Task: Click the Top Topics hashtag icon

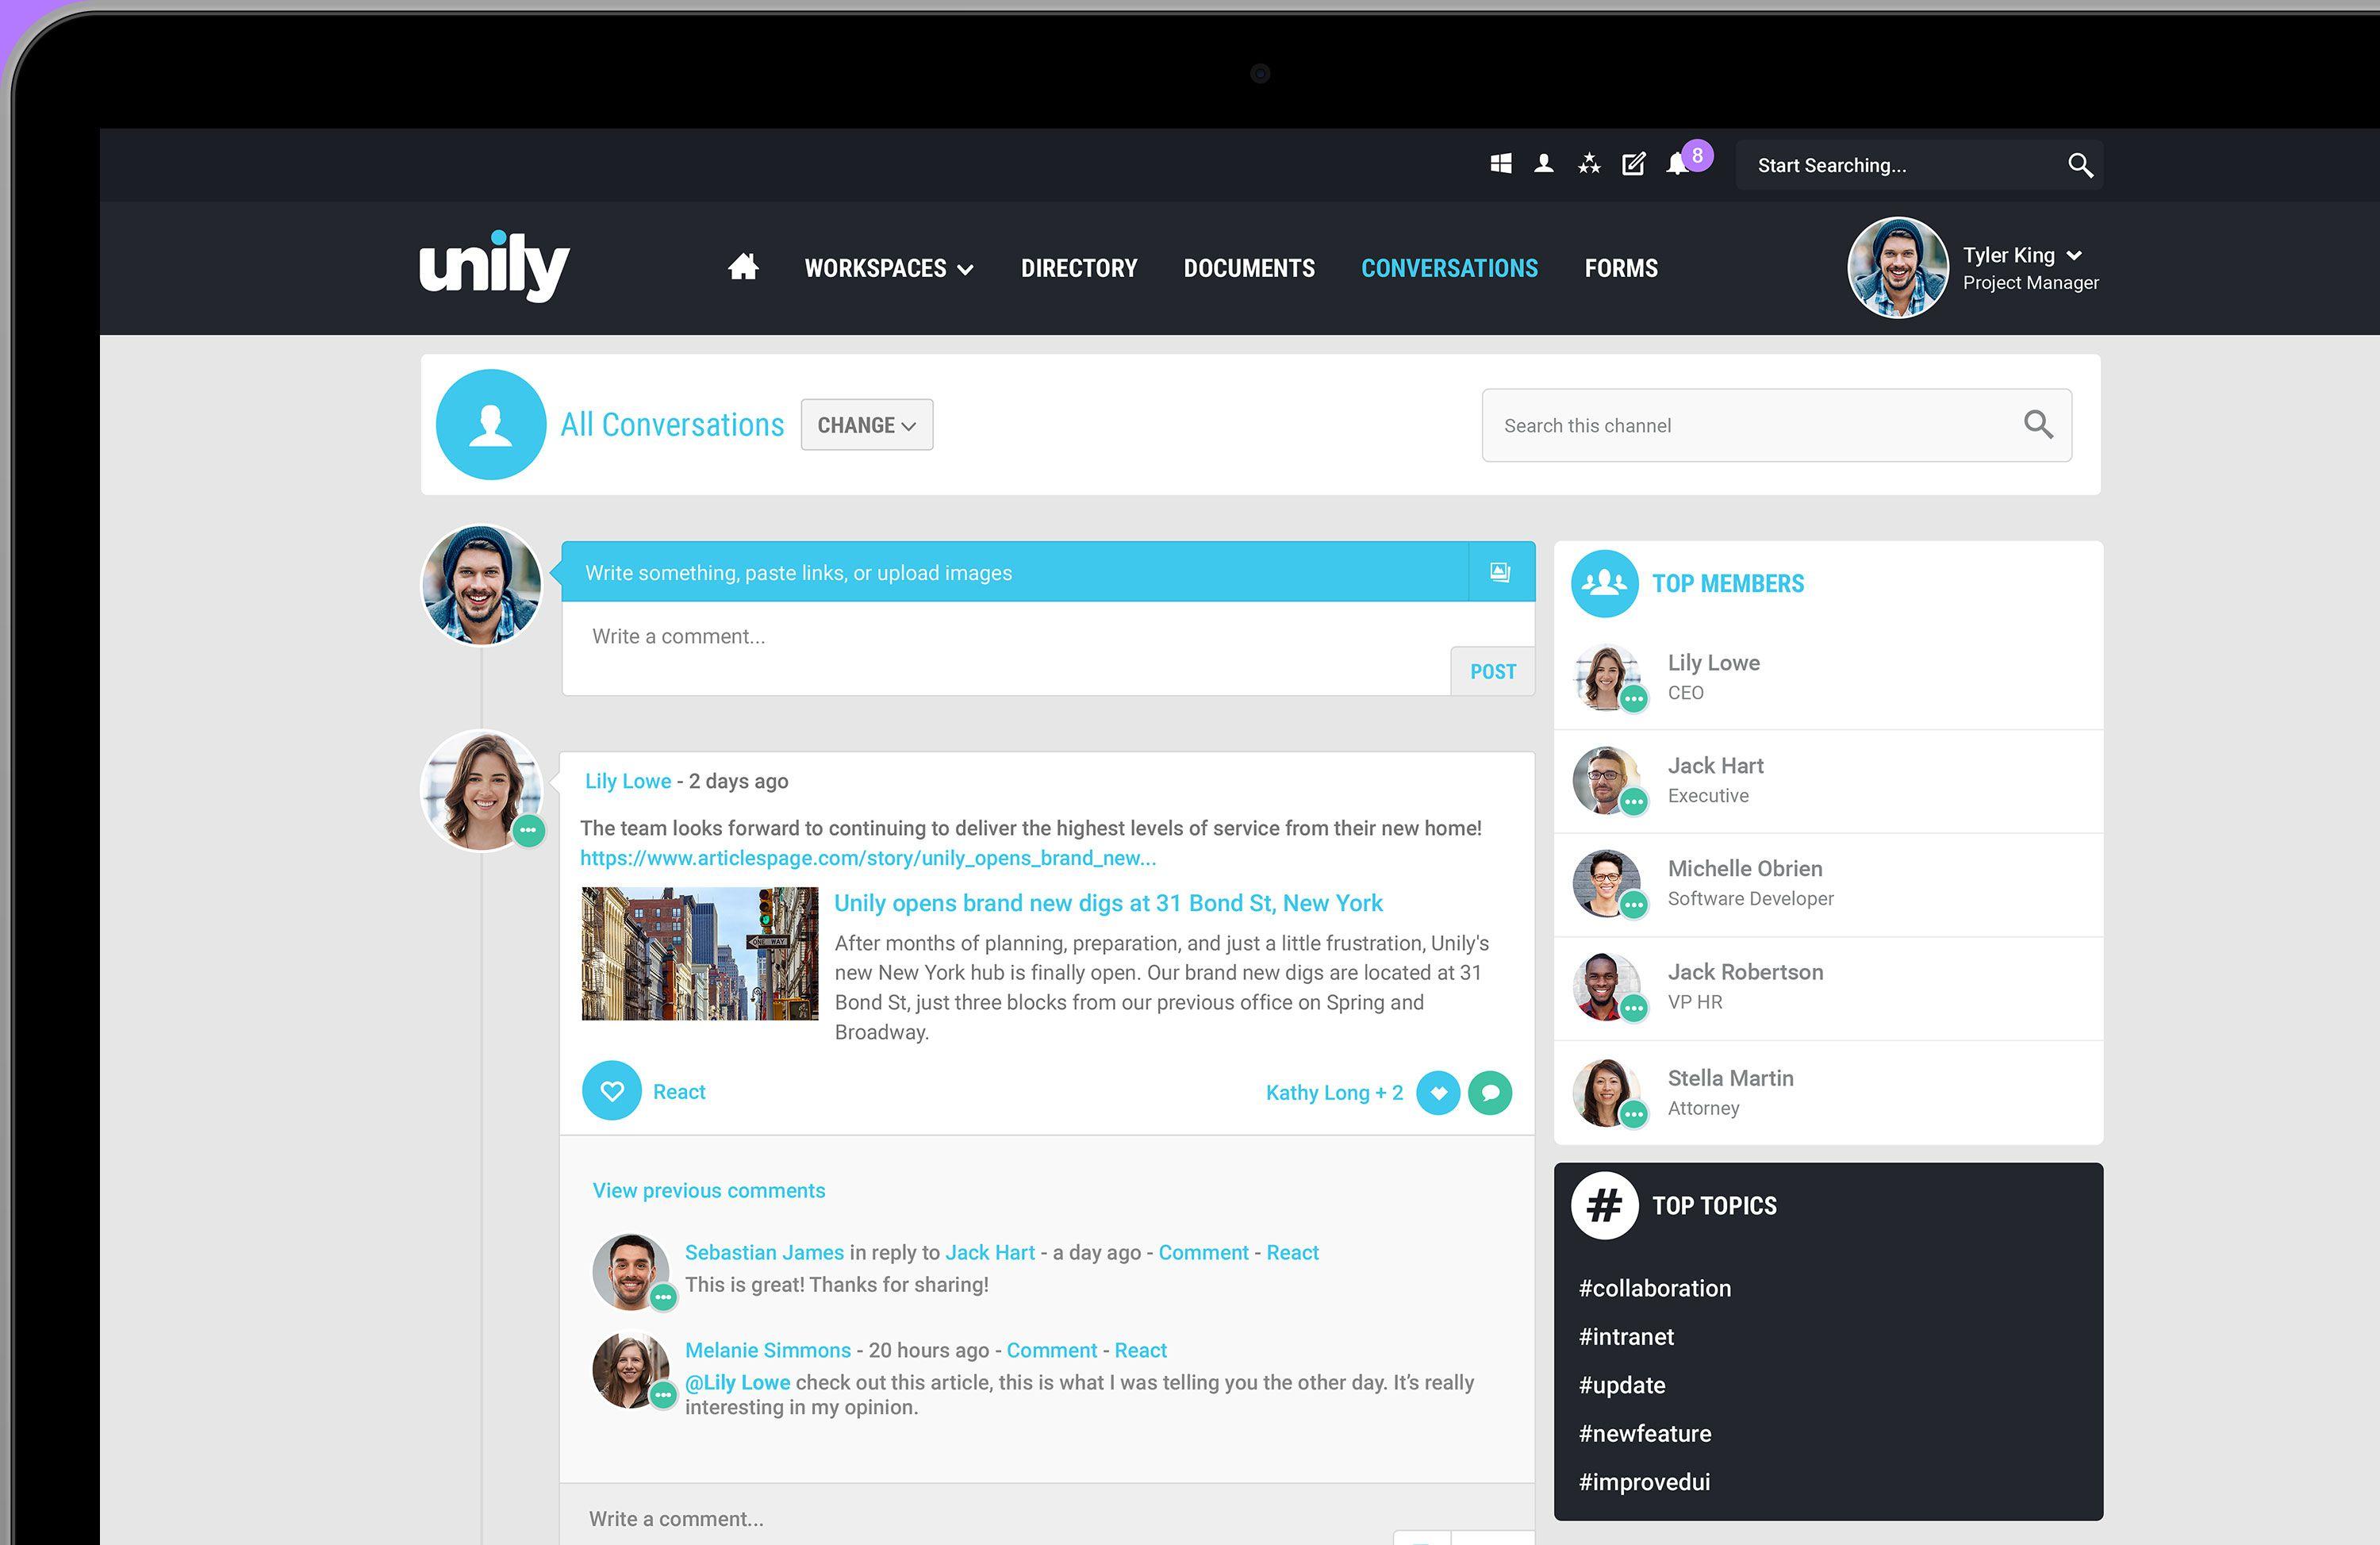Action: tap(1603, 1205)
